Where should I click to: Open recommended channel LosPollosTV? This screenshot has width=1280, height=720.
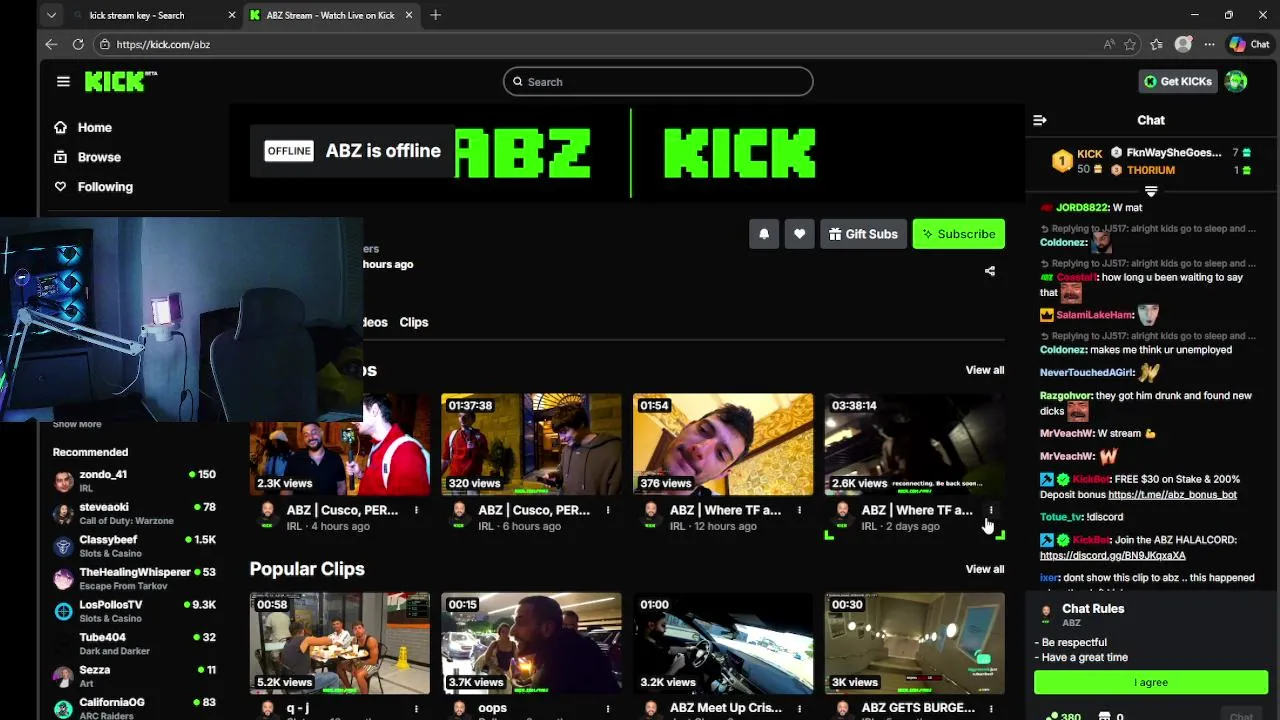coord(134,611)
